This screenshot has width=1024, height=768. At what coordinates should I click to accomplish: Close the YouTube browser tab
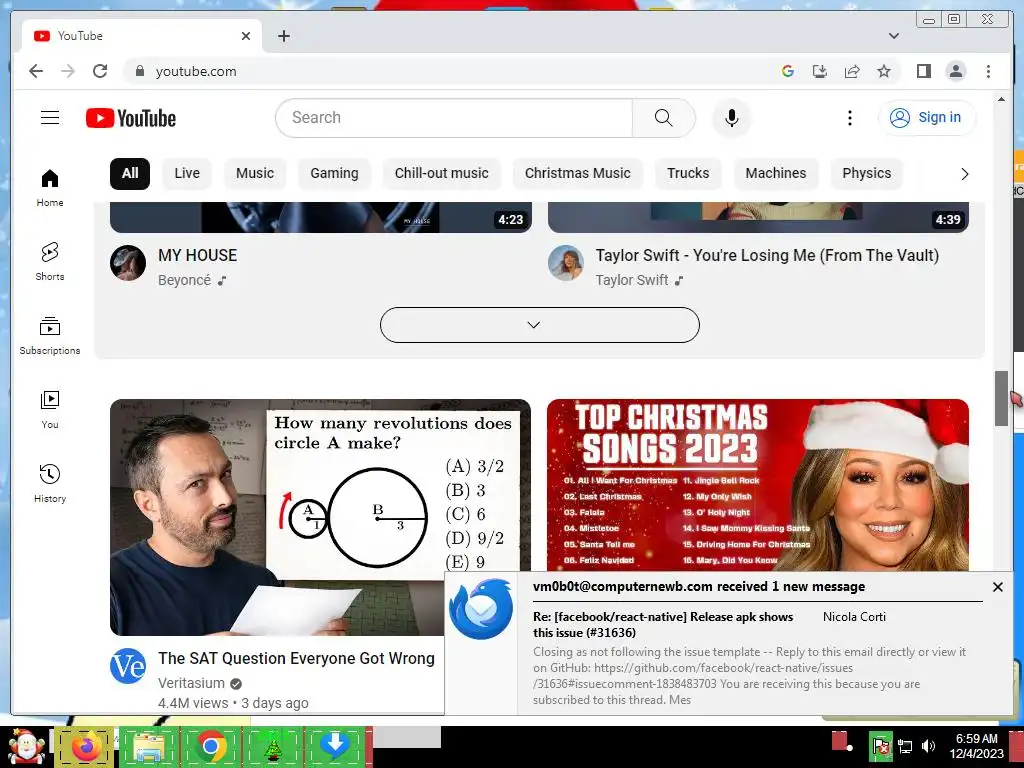[x=246, y=36]
